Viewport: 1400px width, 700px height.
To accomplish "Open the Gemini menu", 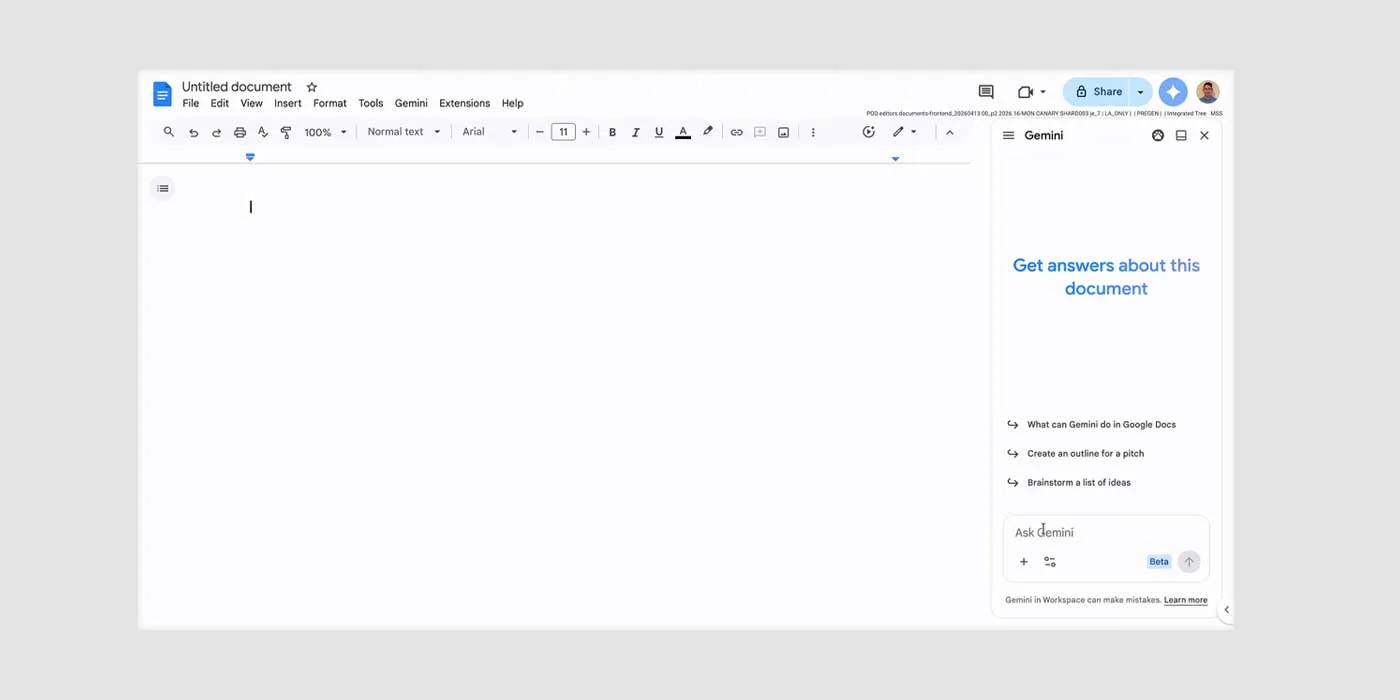I will click(x=411, y=103).
